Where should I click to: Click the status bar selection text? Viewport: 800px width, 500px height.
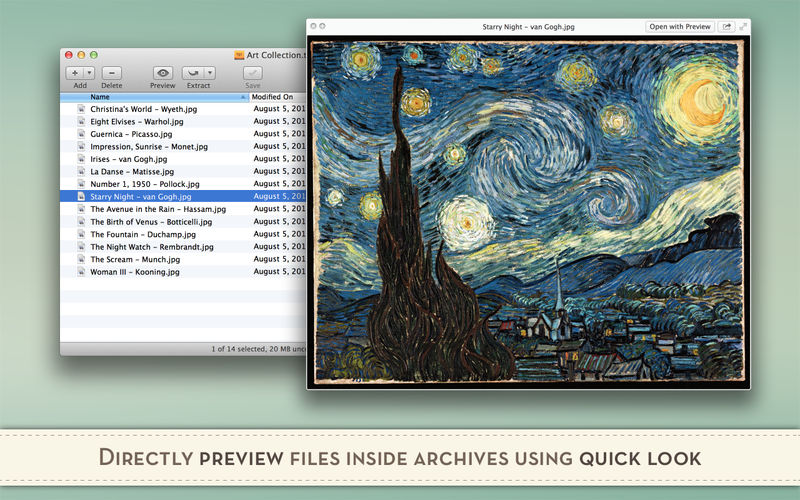(259, 349)
